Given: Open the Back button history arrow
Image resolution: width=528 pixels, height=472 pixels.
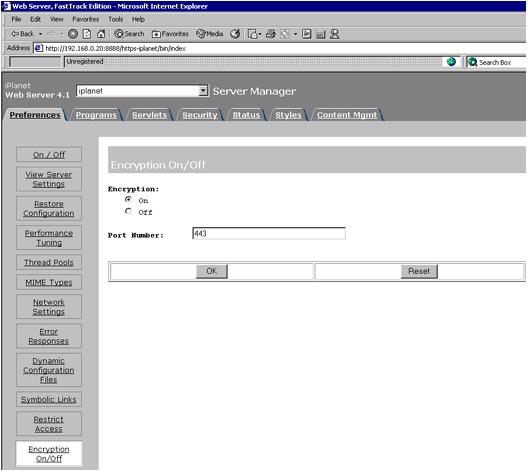Looking at the screenshot, I should tap(40, 34).
